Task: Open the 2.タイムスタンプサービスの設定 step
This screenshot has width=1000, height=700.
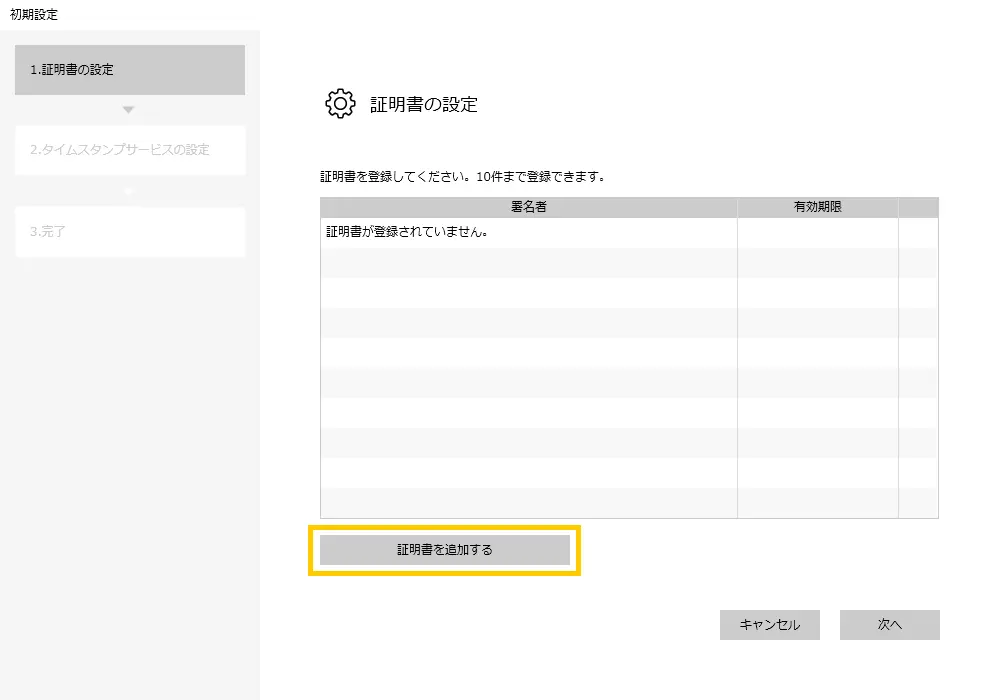Action: 130,150
